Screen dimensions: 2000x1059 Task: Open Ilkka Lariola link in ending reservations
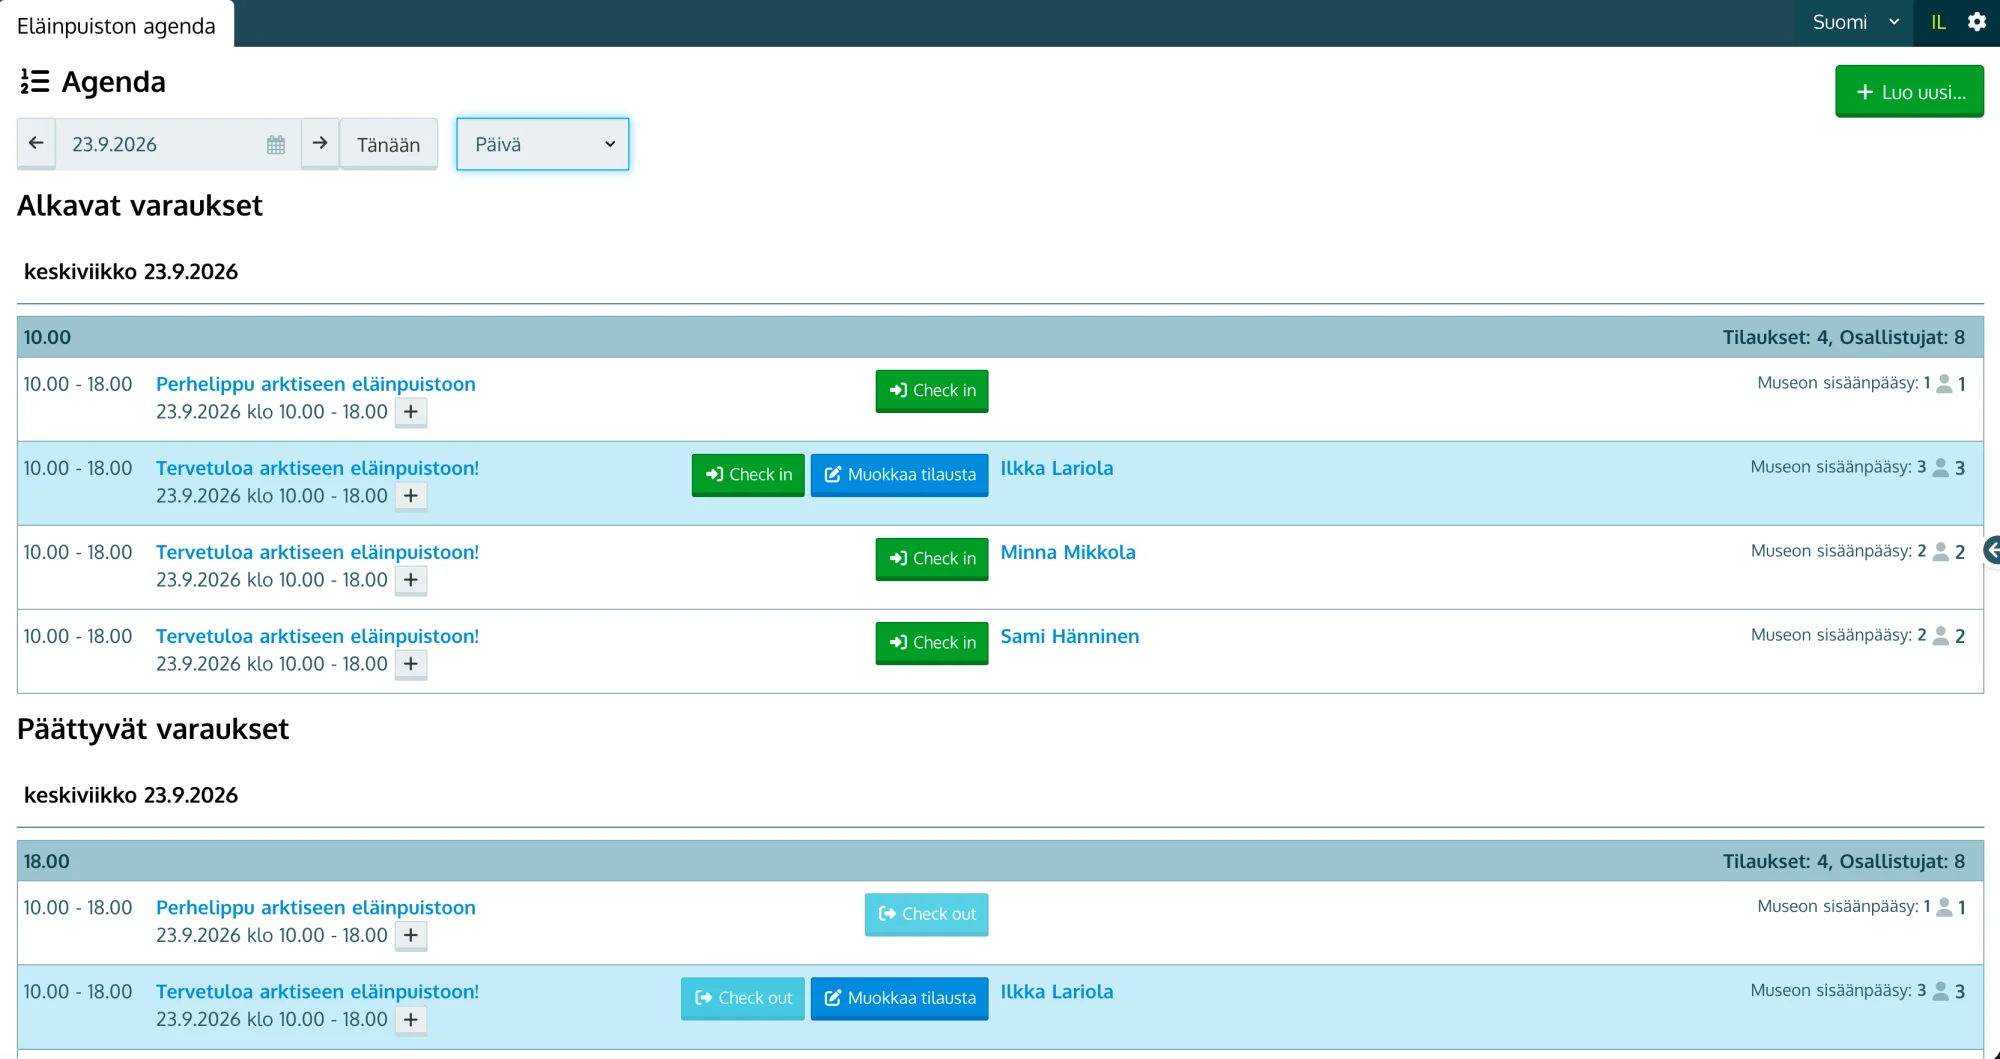coord(1056,992)
